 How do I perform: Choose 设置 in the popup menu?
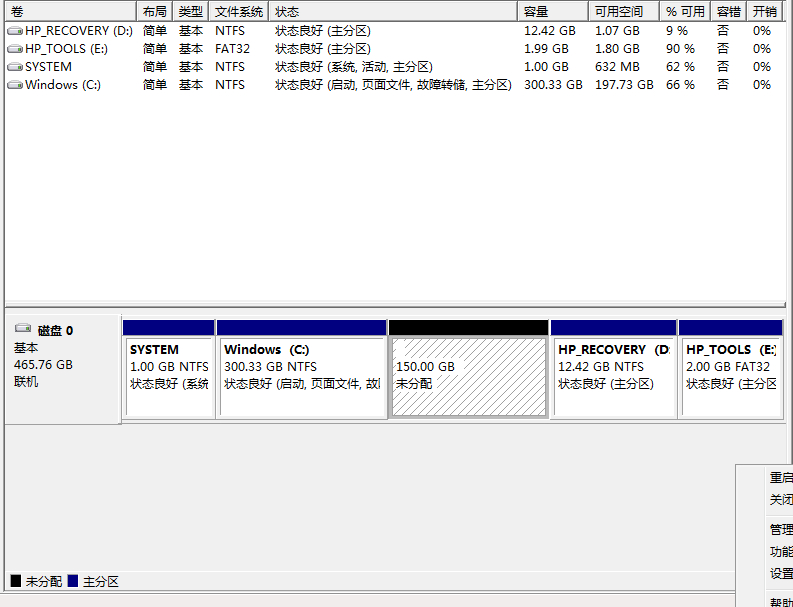(781, 574)
